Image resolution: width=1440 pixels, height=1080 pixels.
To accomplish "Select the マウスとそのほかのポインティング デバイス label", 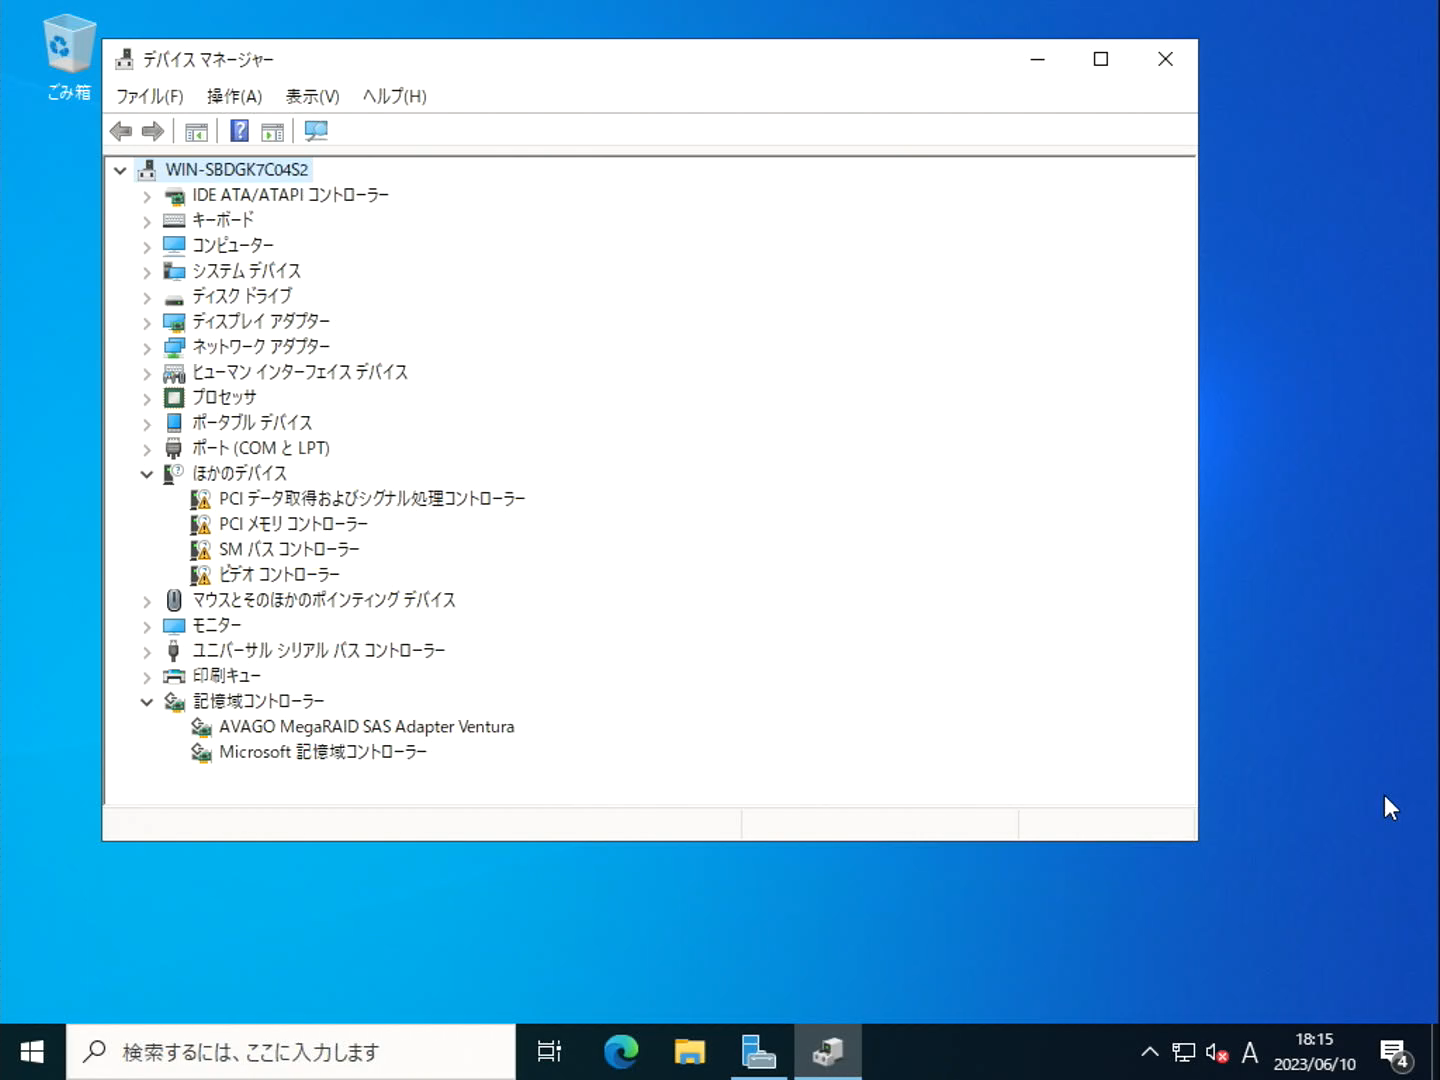I will pyautogui.click(x=324, y=600).
